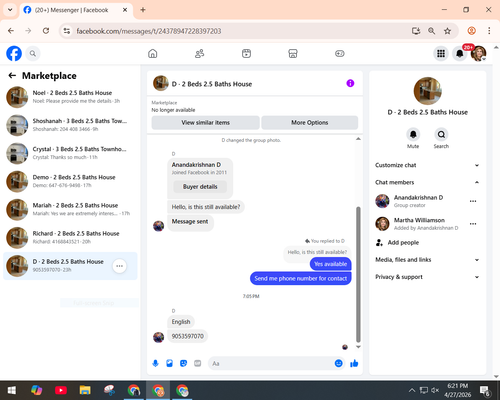Viewport: 500px width, 400px height.
Task: Collapse Chat members section
Action: click(427, 182)
